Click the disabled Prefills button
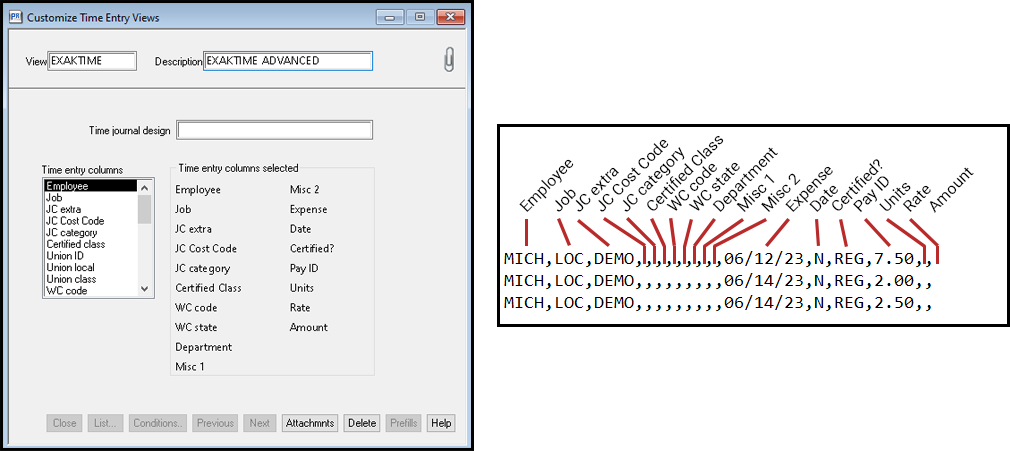The image size is (1010, 451). click(x=404, y=423)
